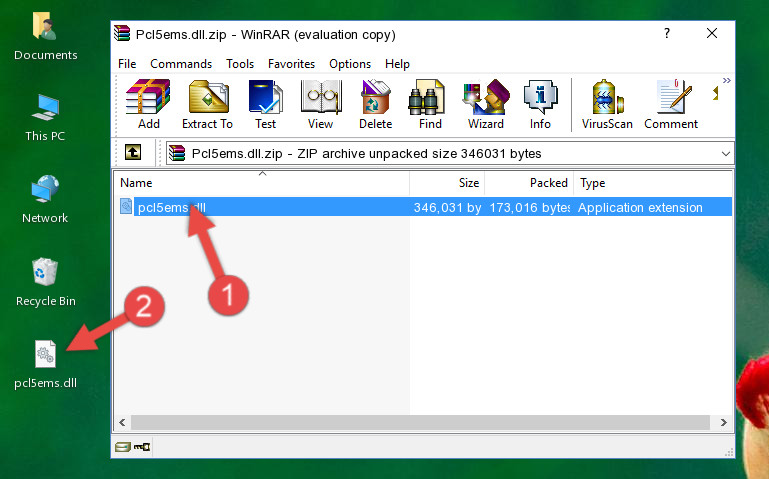
Task: Open the archive path dropdown
Action: (x=726, y=153)
